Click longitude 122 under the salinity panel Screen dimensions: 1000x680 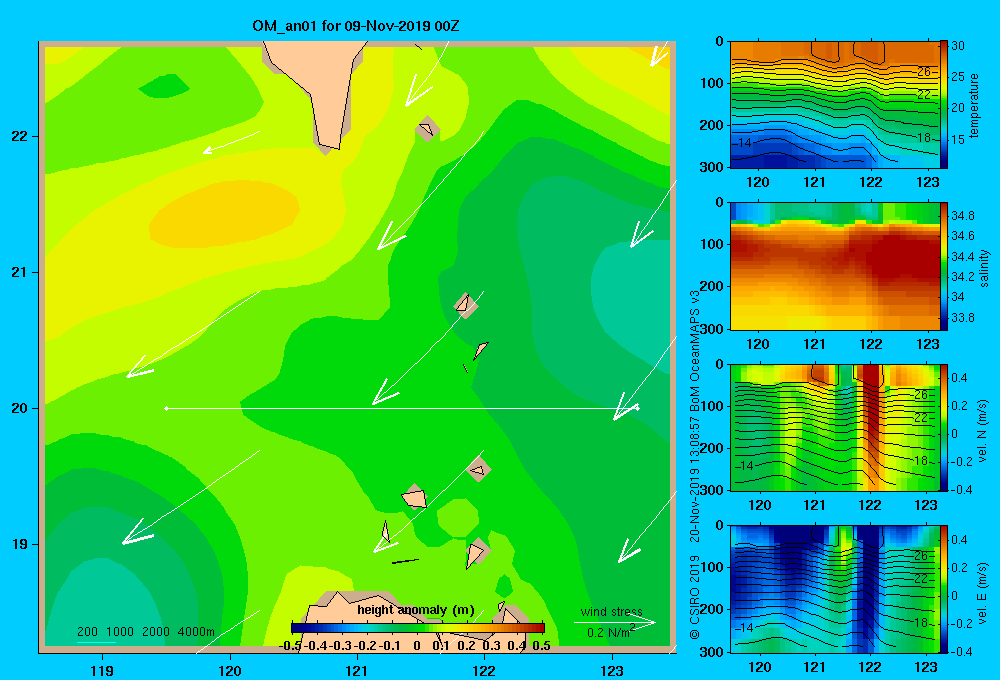(871, 344)
